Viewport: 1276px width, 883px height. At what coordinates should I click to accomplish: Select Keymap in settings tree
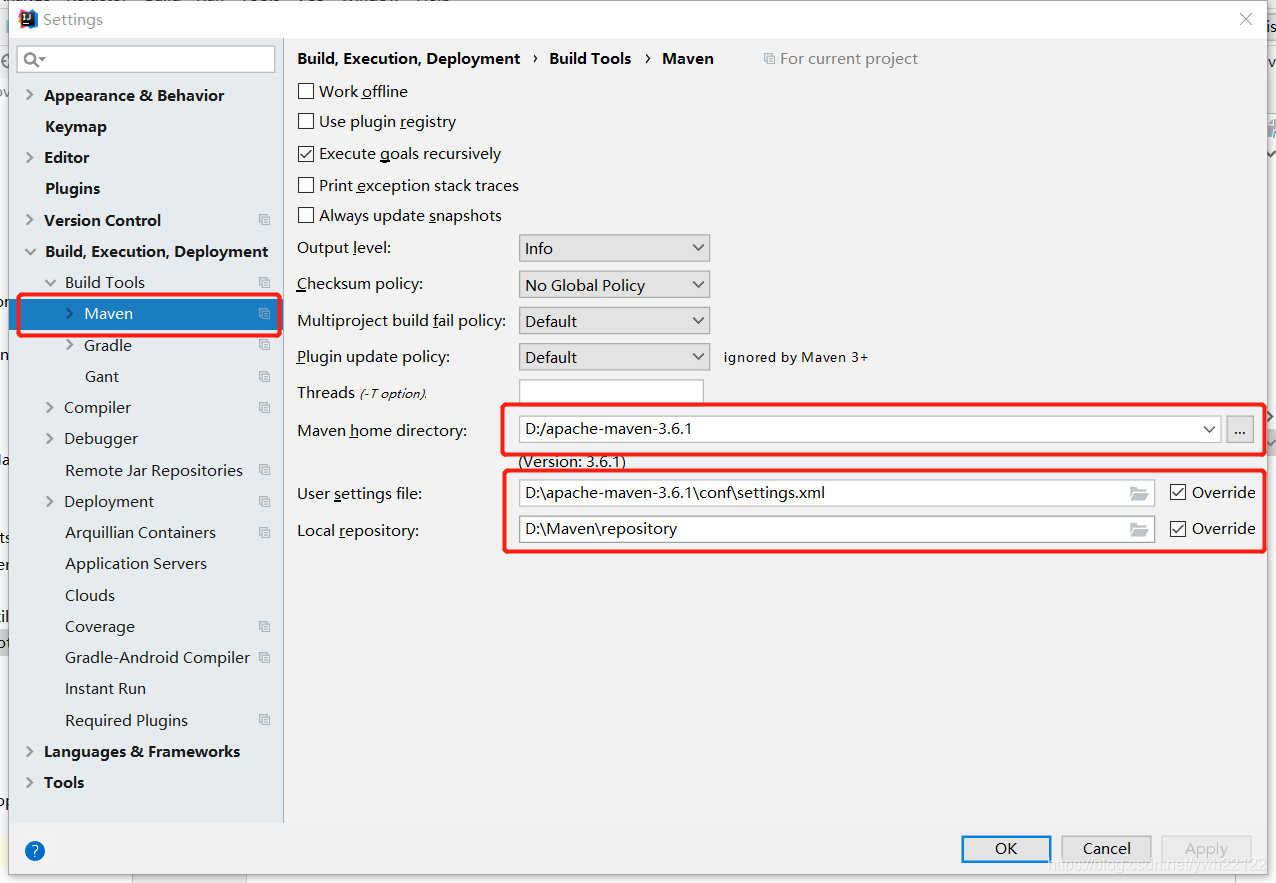coord(76,127)
